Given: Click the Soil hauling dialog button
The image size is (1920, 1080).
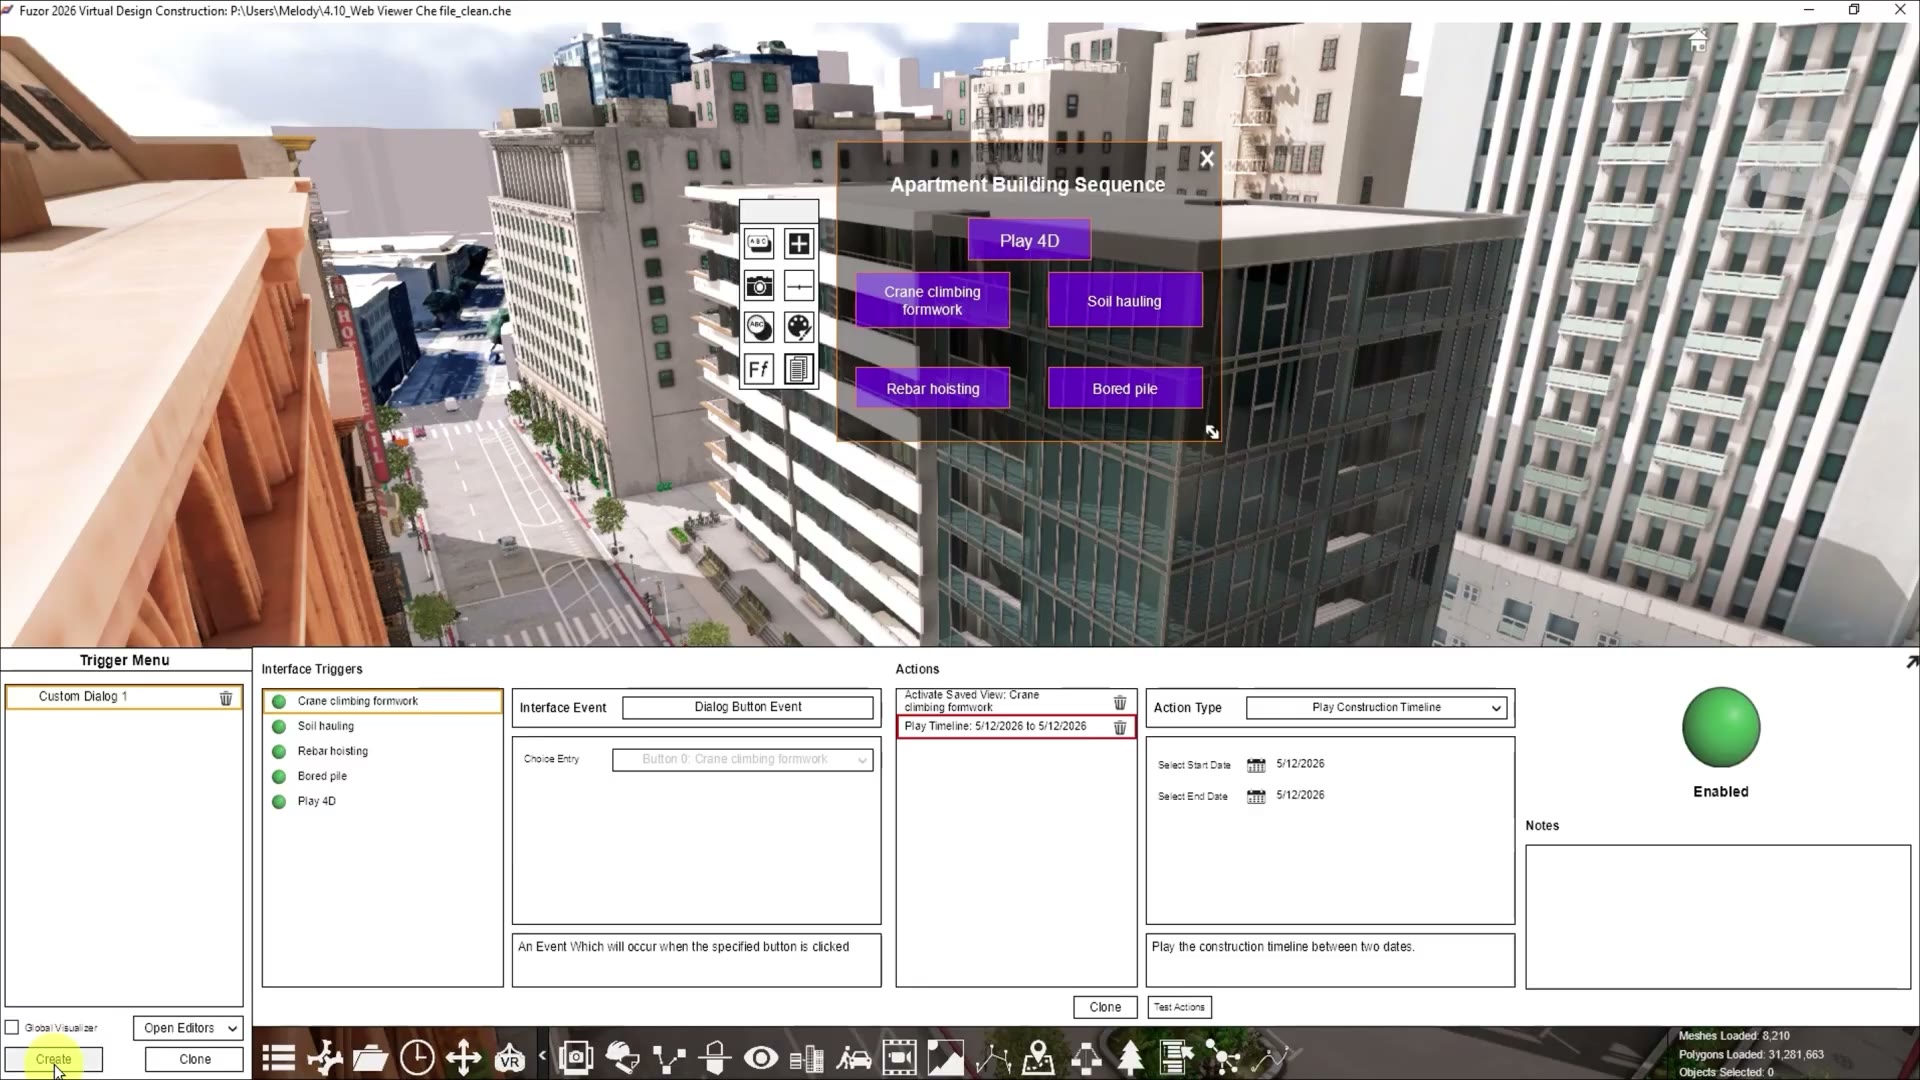Looking at the screenshot, I should coord(1125,301).
